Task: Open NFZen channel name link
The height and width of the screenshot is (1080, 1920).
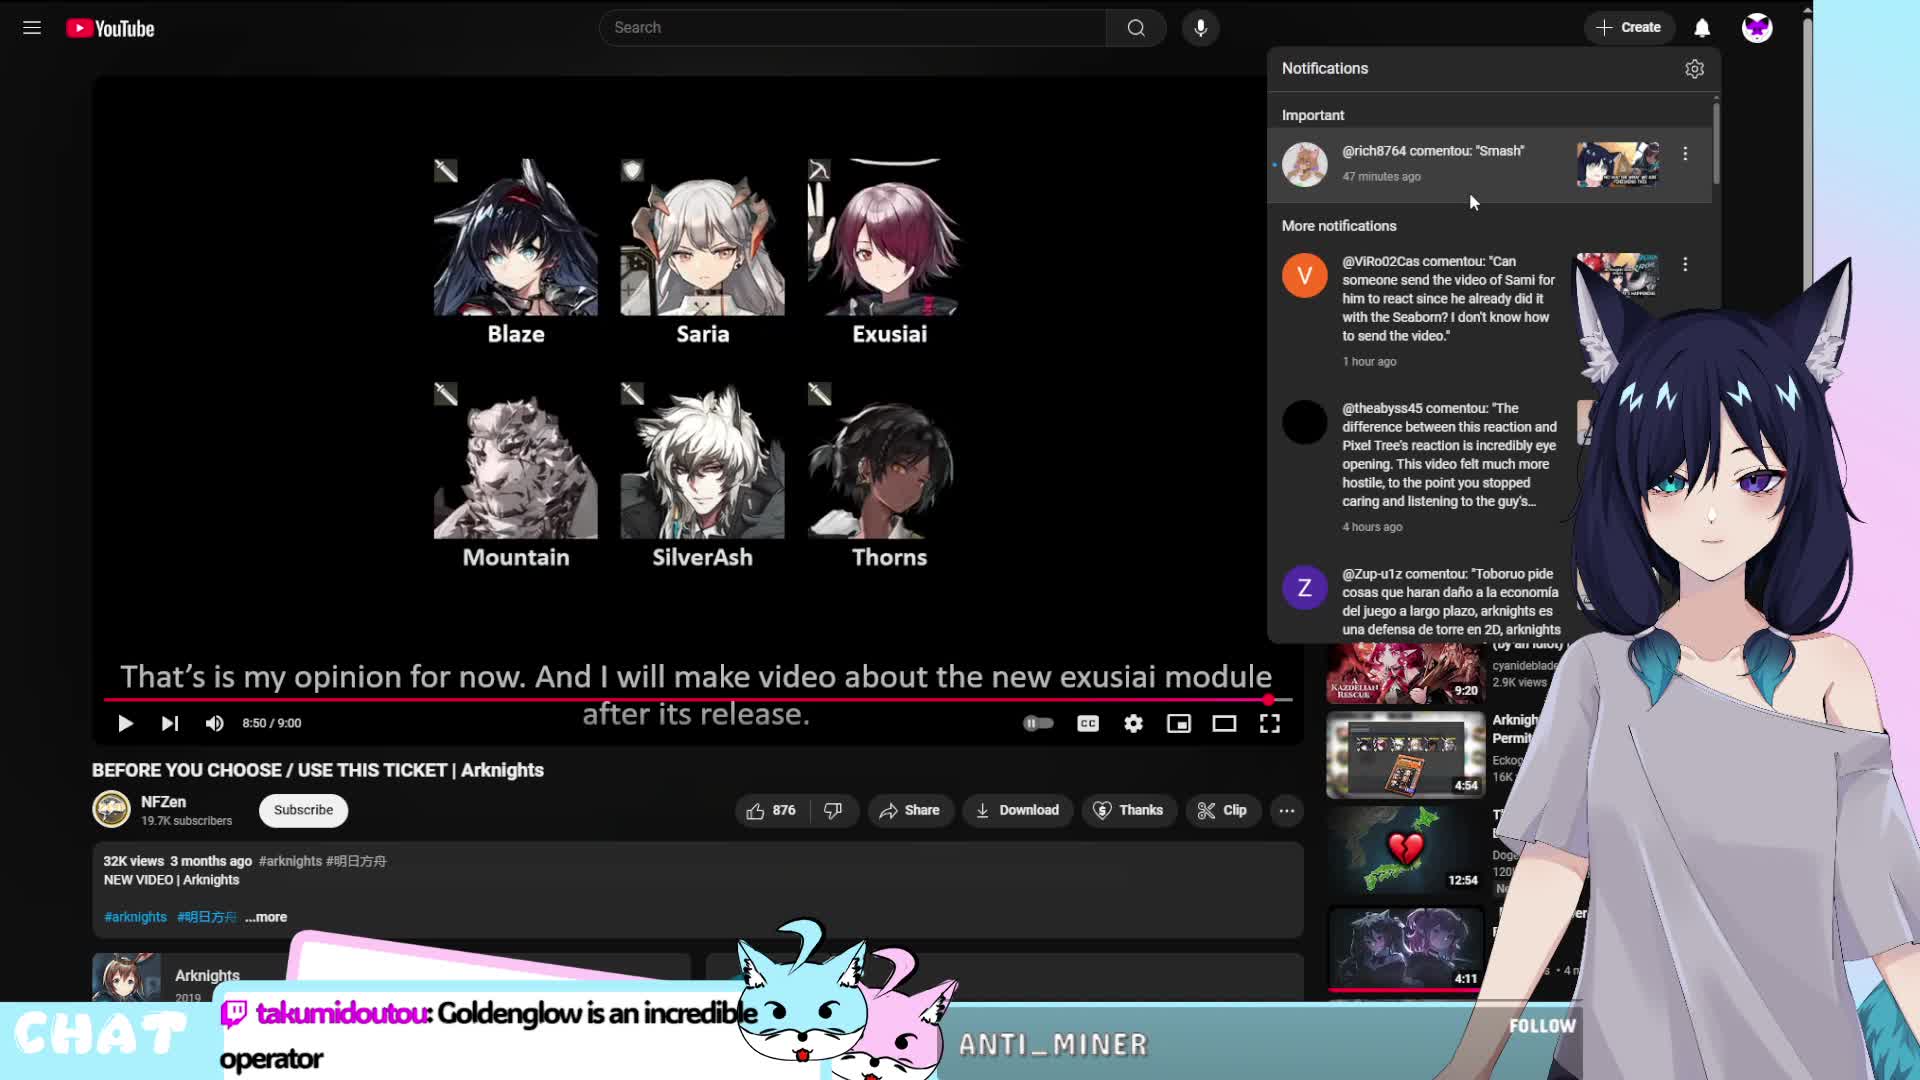Action: pyautogui.click(x=163, y=802)
